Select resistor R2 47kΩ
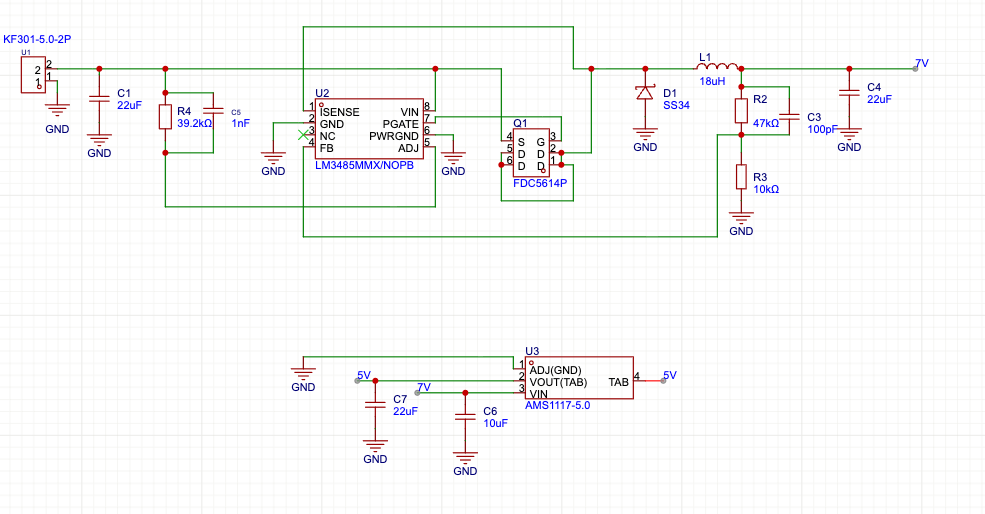The height and width of the screenshot is (514, 985). coord(741,110)
